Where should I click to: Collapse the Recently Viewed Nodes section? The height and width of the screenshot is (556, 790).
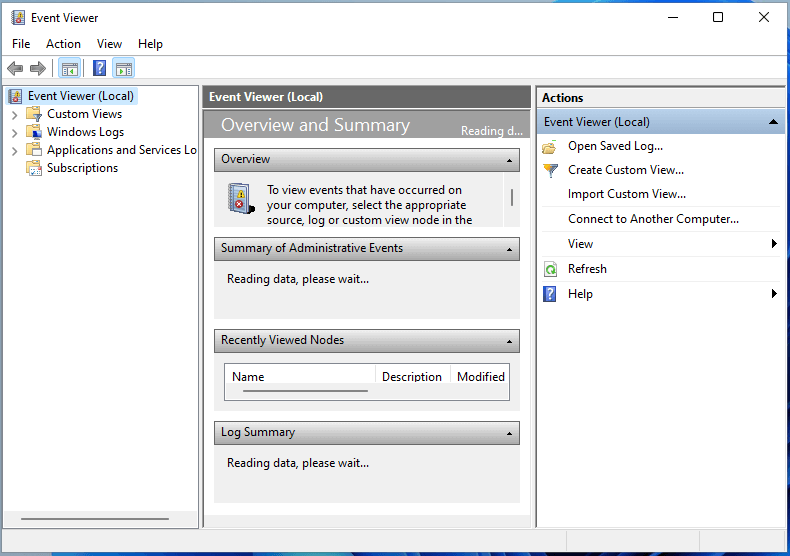pyautogui.click(x=509, y=341)
